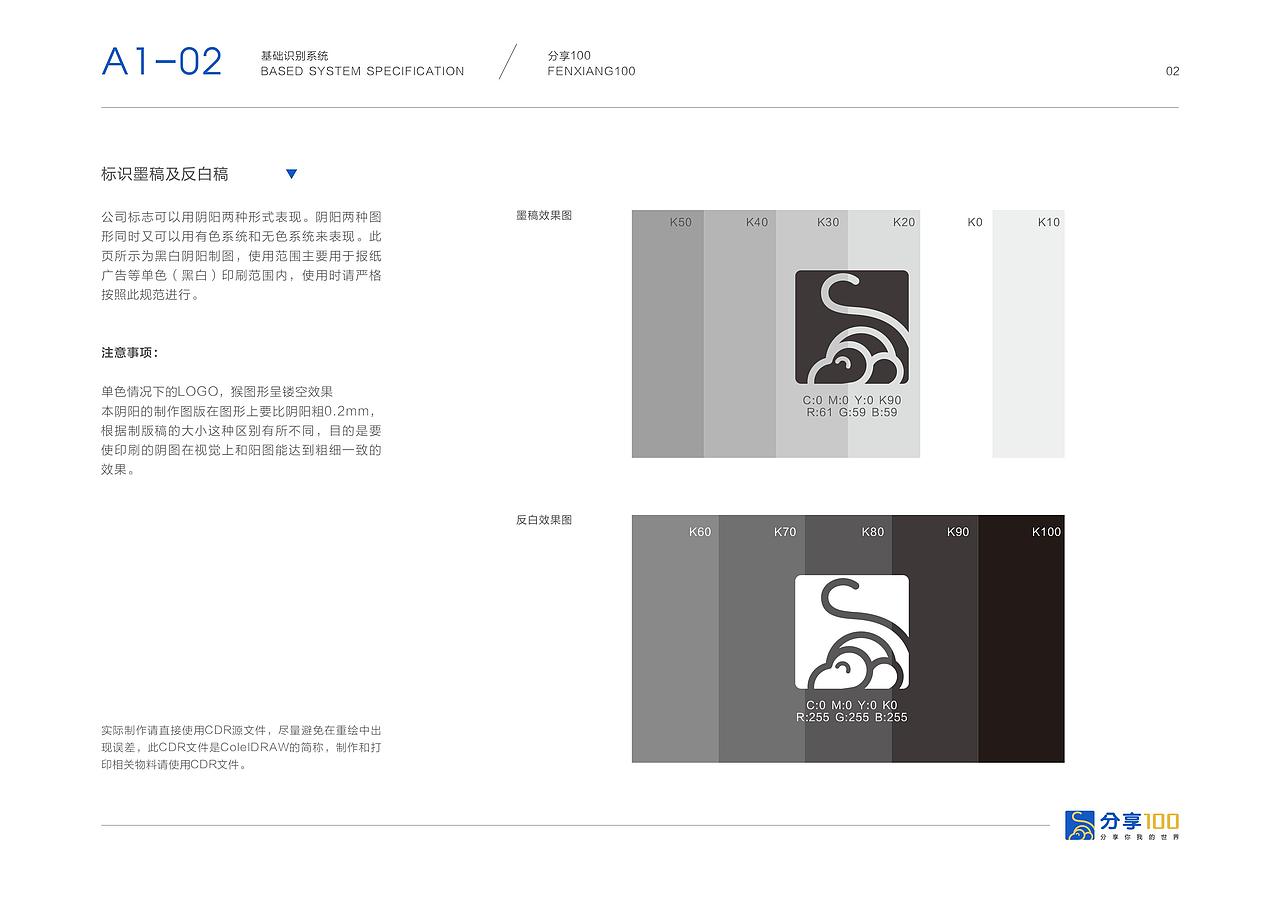
Task: Click the 基础识别系统 header text
Action: point(294,56)
